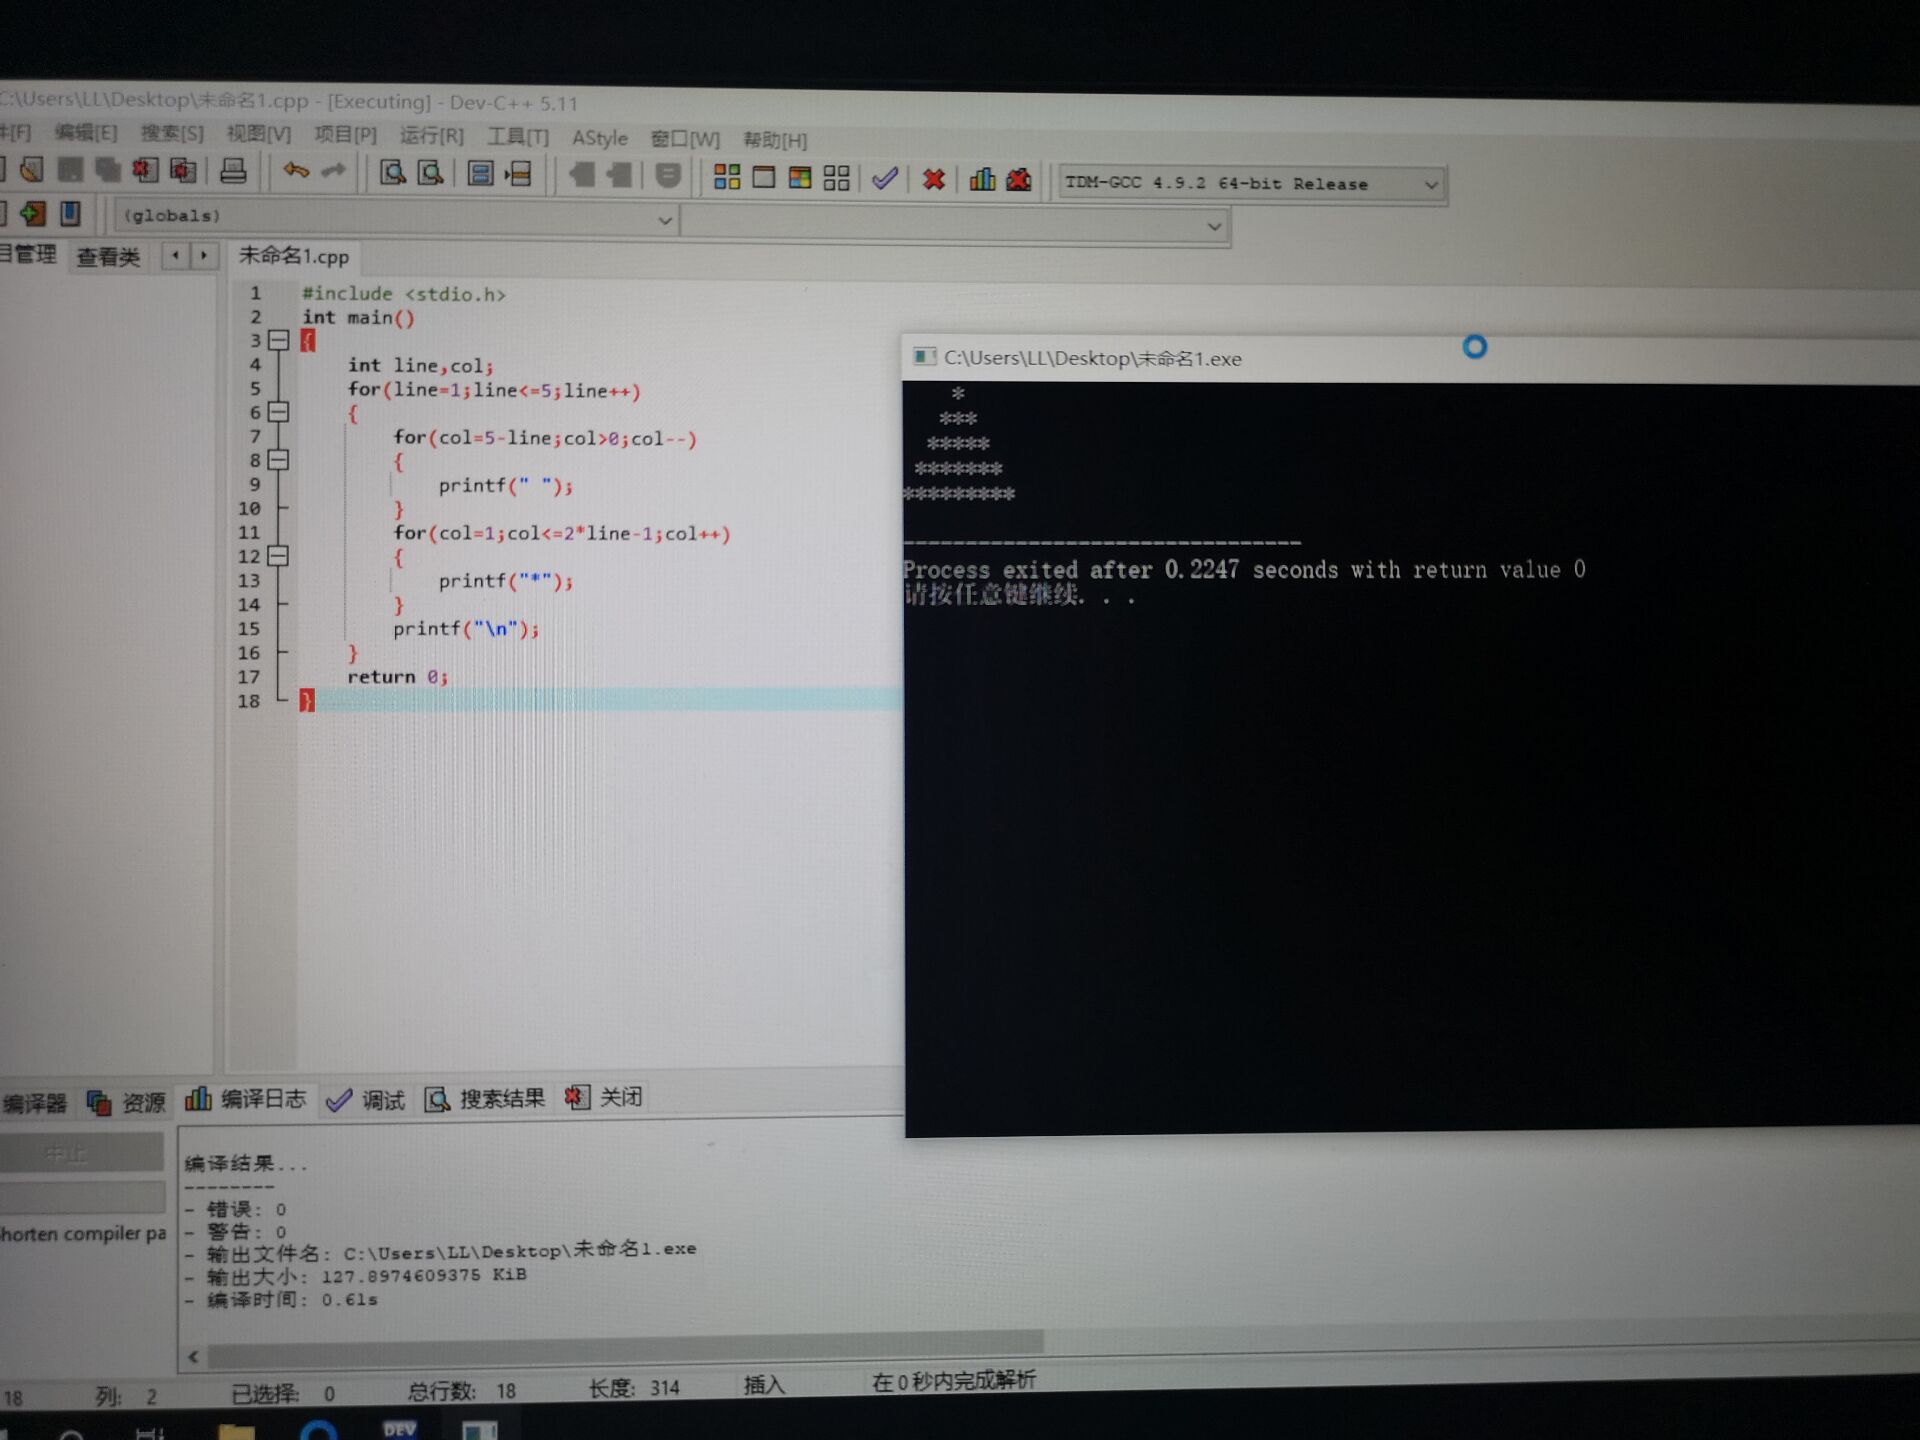
Task: Expand the empty members dropdown beside globals
Action: (1213, 226)
